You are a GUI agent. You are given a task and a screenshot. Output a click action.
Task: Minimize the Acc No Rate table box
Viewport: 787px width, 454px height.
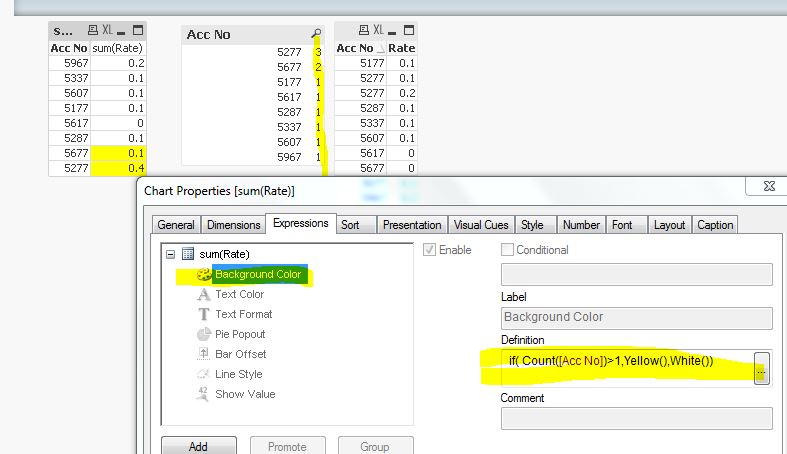[x=392, y=32]
